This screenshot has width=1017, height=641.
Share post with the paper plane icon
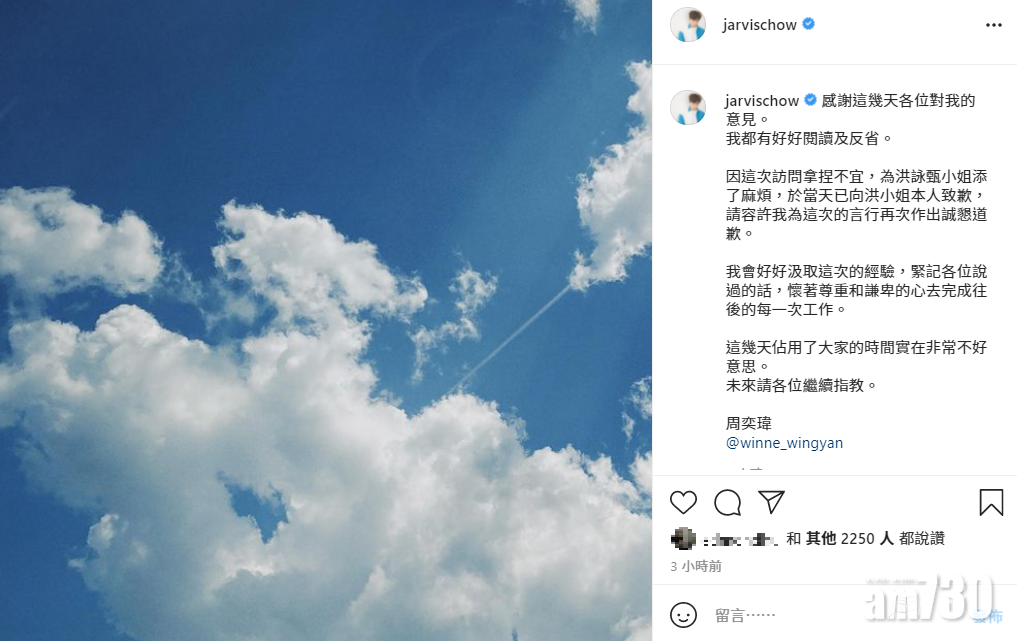point(771,502)
